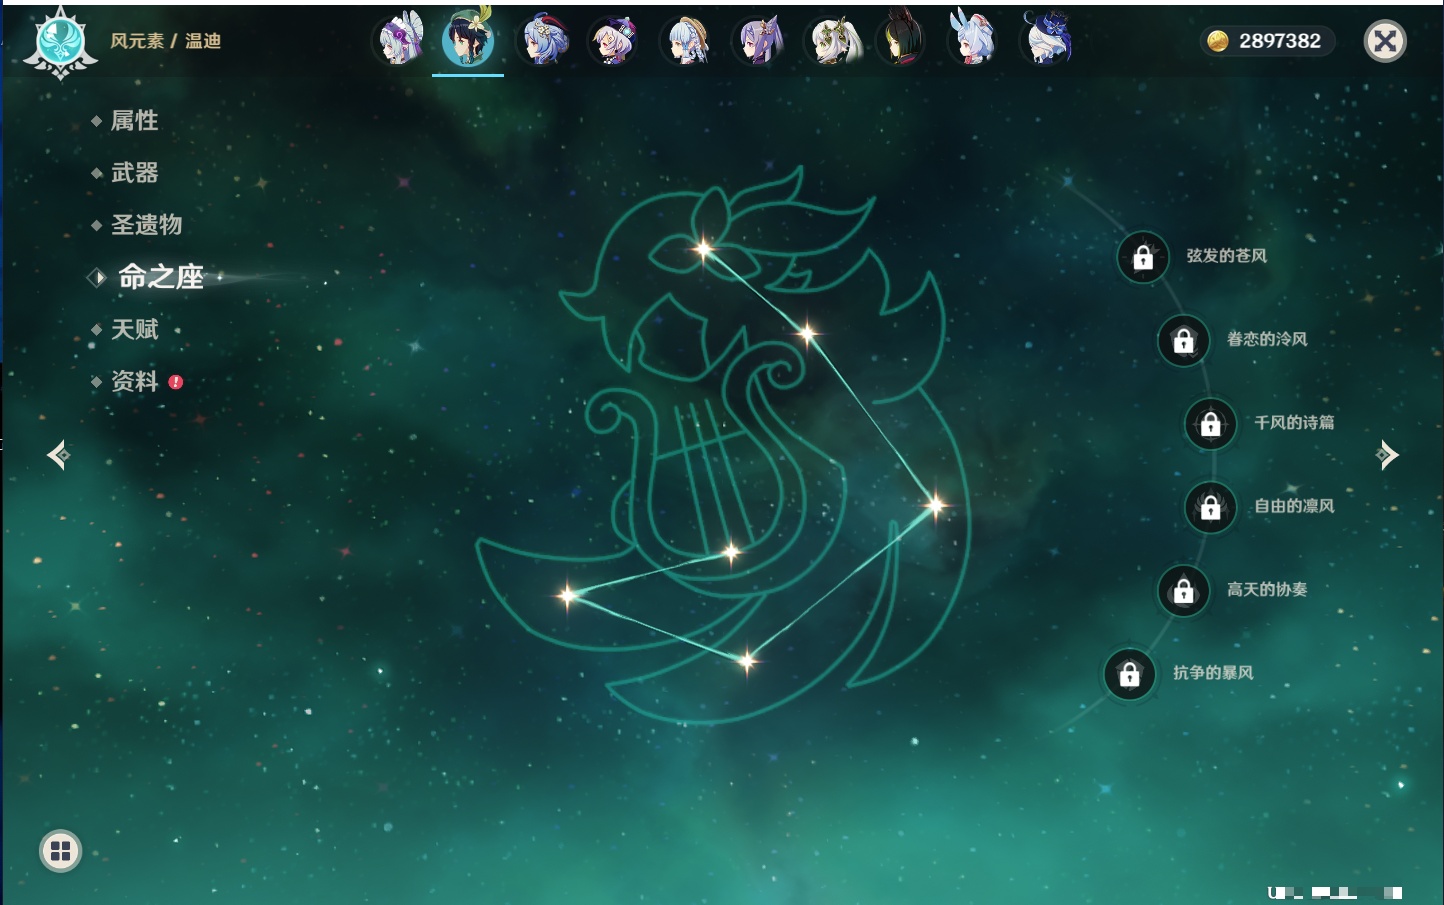Click the lock icon beside 自由的凛风
The width and height of the screenshot is (1444, 905).
(1210, 507)
